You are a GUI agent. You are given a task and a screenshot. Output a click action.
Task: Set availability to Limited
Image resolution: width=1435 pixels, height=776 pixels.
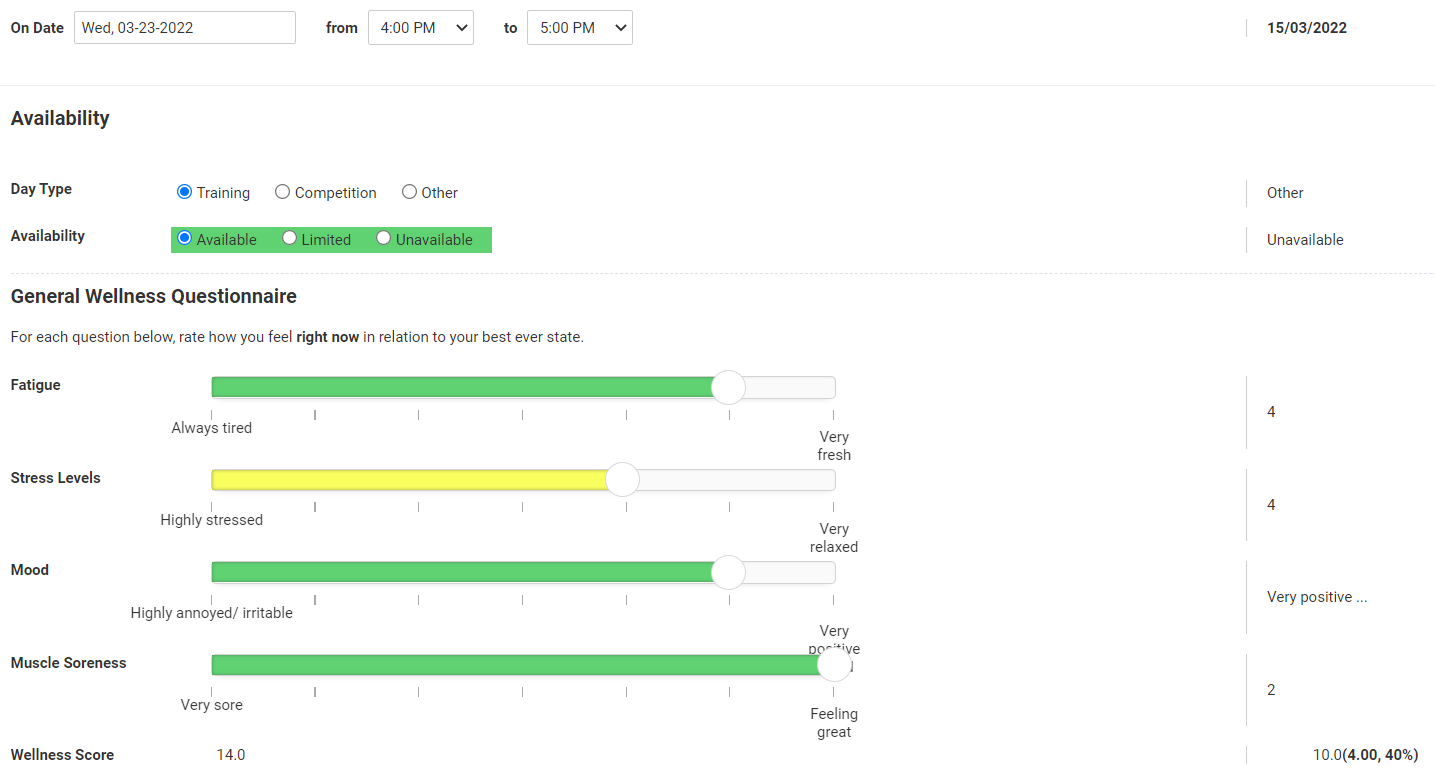pos(289,239)
